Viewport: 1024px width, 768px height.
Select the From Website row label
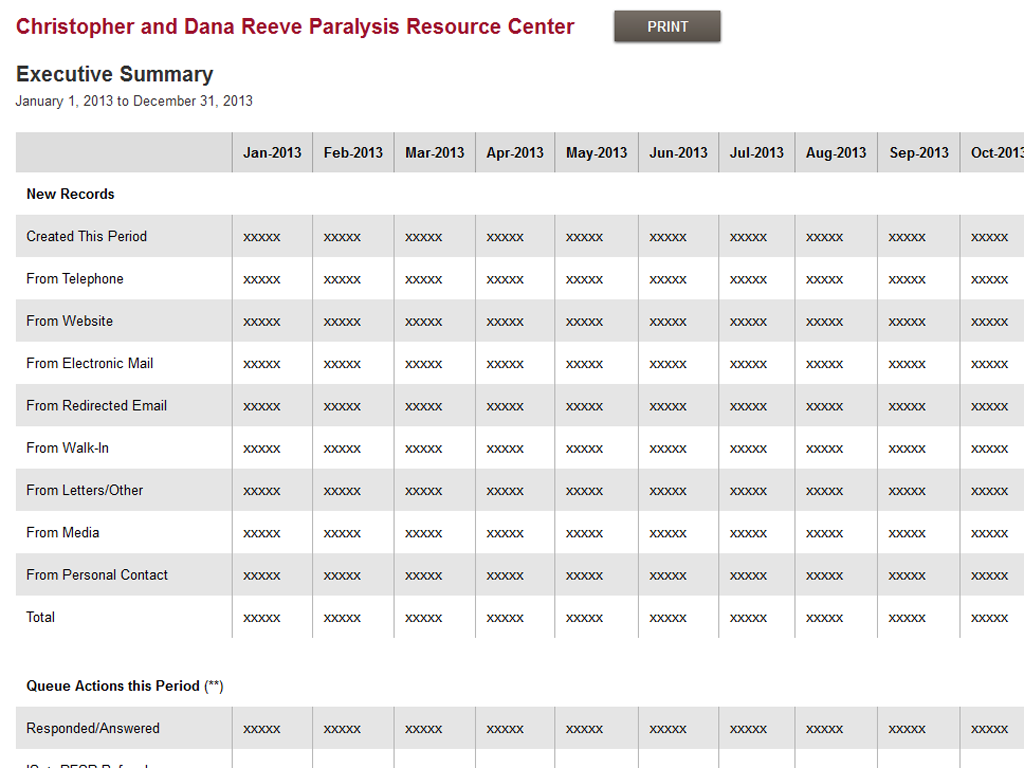point(70,321)
